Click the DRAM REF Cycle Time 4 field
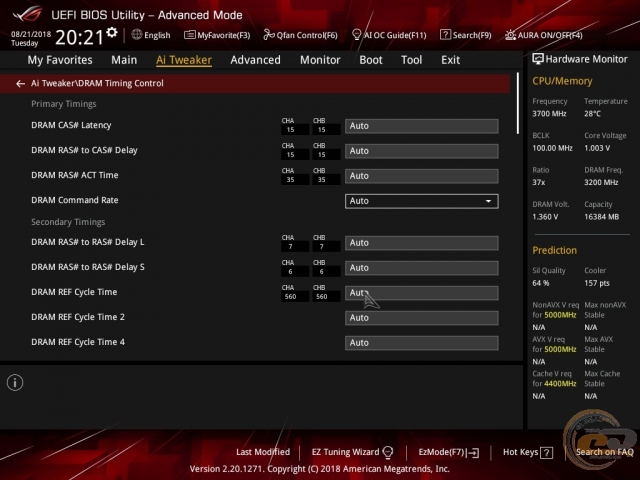 [422, 343]
